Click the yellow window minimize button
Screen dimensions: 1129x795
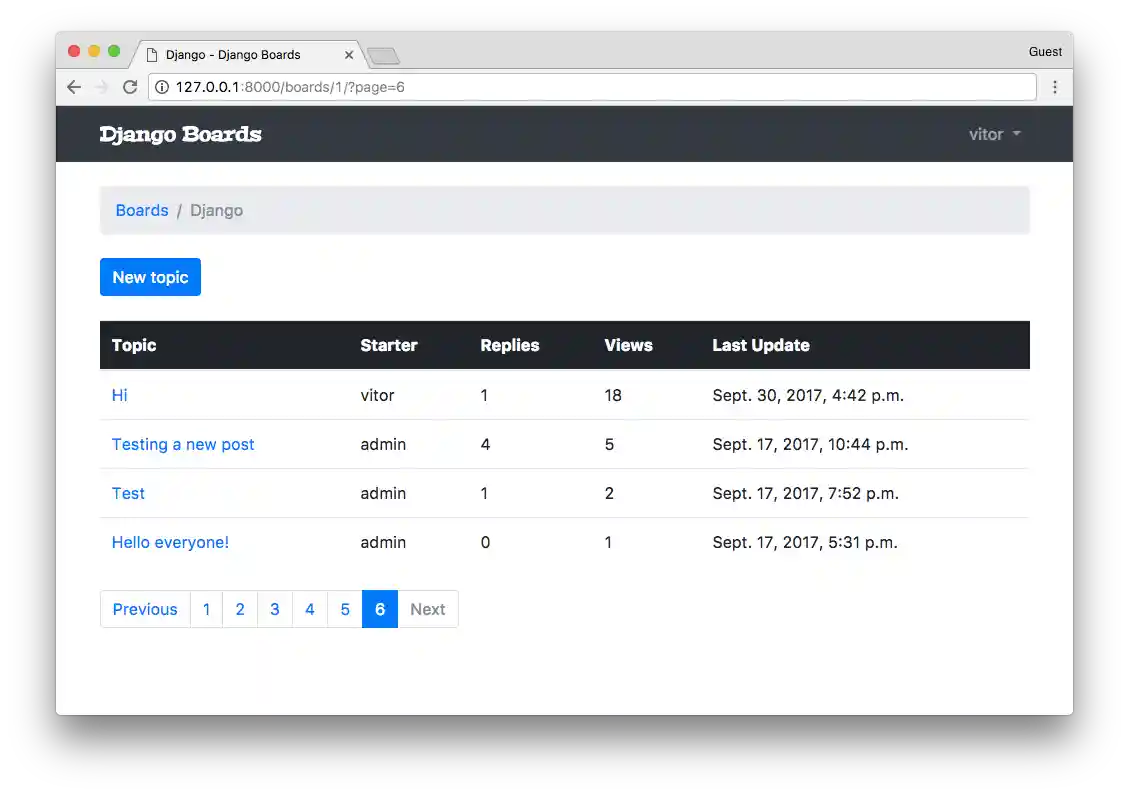click(94, 51)
